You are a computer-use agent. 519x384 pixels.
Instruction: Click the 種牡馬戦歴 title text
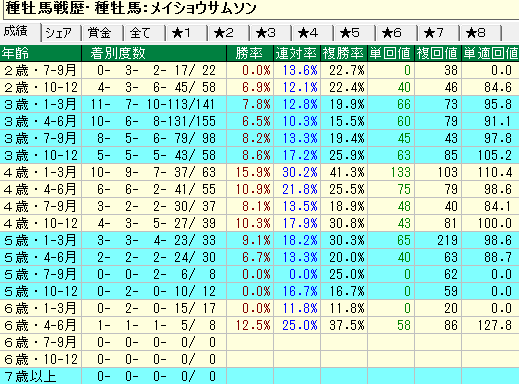[x=45, y=8]
